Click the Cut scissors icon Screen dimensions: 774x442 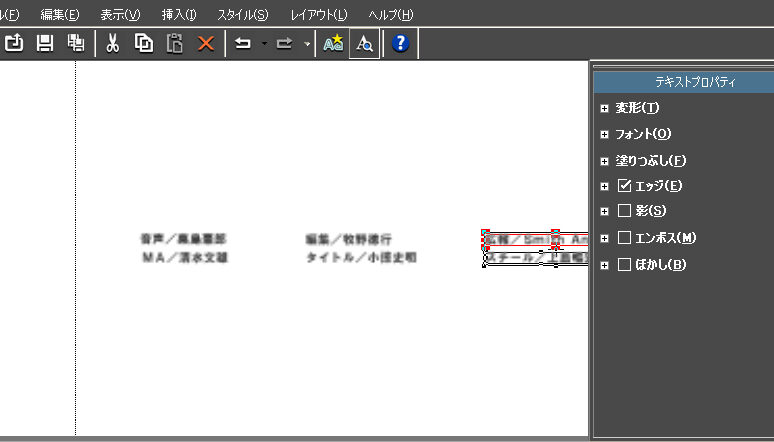click(113, 44)
